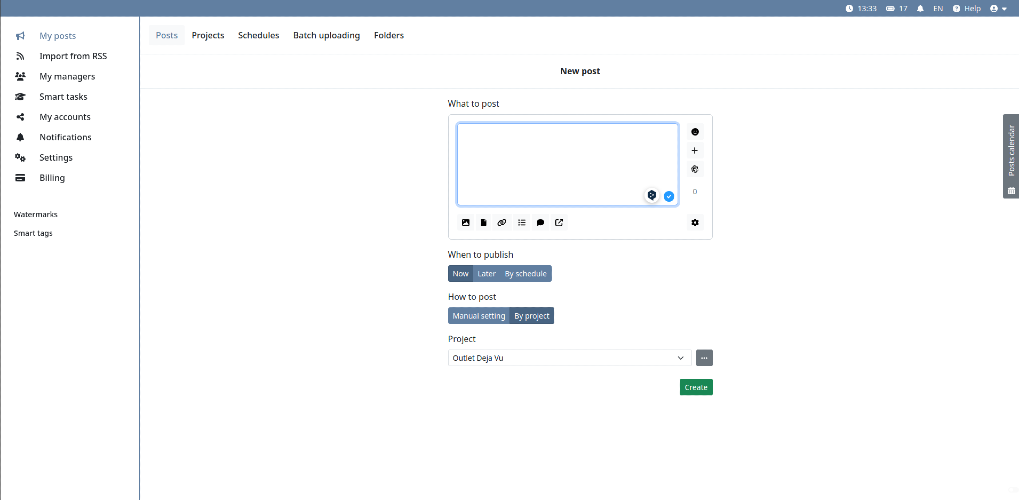The width and height of the screenshot is (1019, 500).
Task: Click the Help question mark icon
Action: tap(957, 8)
